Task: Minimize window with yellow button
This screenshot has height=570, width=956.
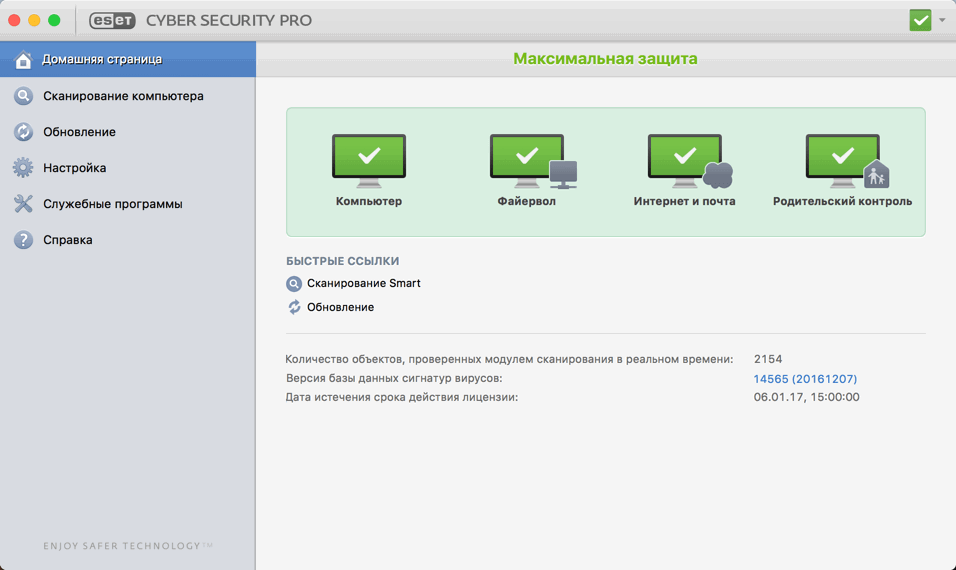Action: point(34,20)
